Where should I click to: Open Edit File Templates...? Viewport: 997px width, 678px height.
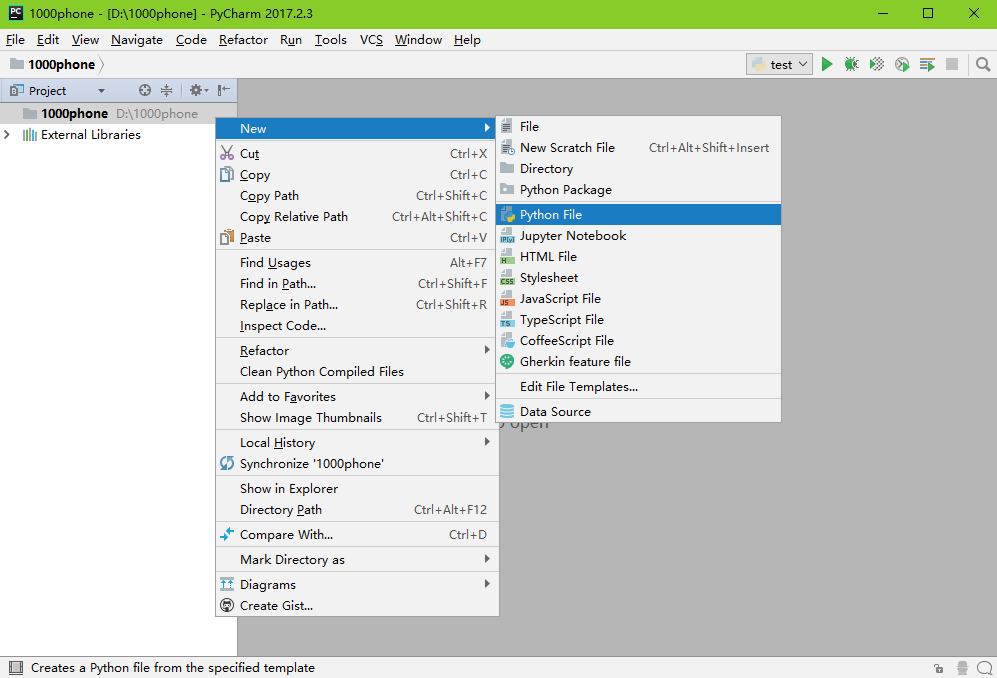pyautogui.click(x=638, y=387)
